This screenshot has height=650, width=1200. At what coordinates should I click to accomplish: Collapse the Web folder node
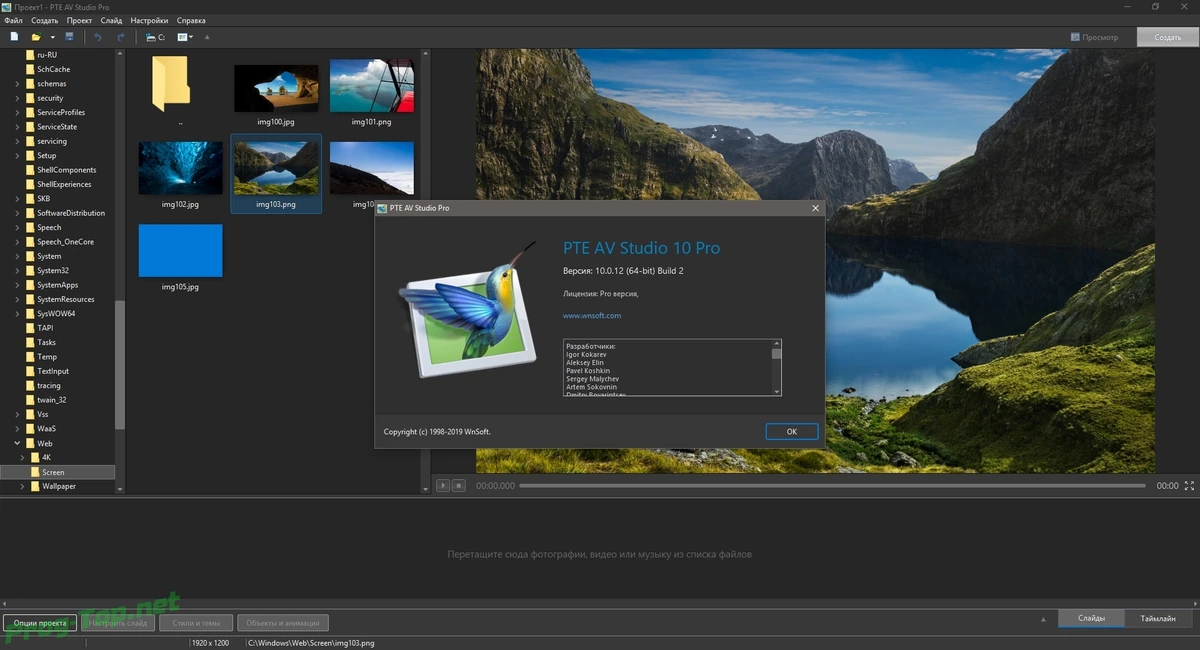coord(17,443)
